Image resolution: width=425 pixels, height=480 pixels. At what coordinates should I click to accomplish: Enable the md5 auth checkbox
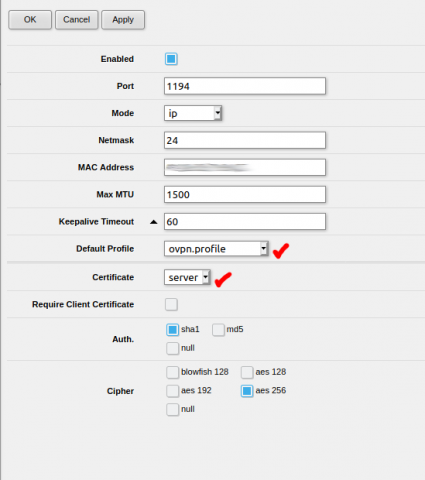click(x=218, y=330)
